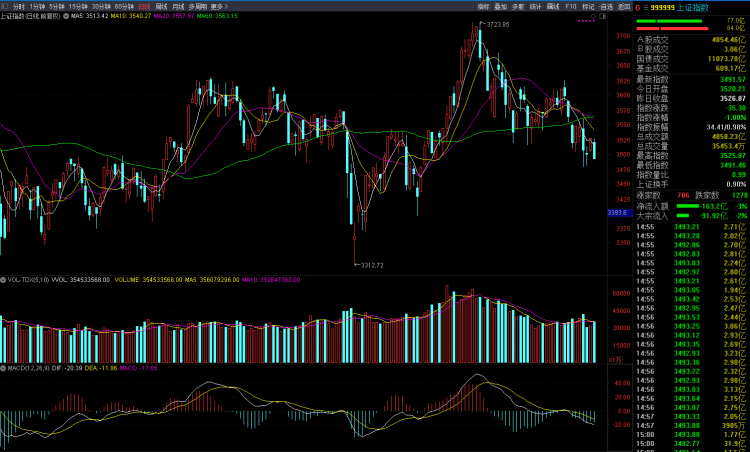Click -自选 to remove from watchlist
The image size is (750, 452).
(x=606, y=7)
